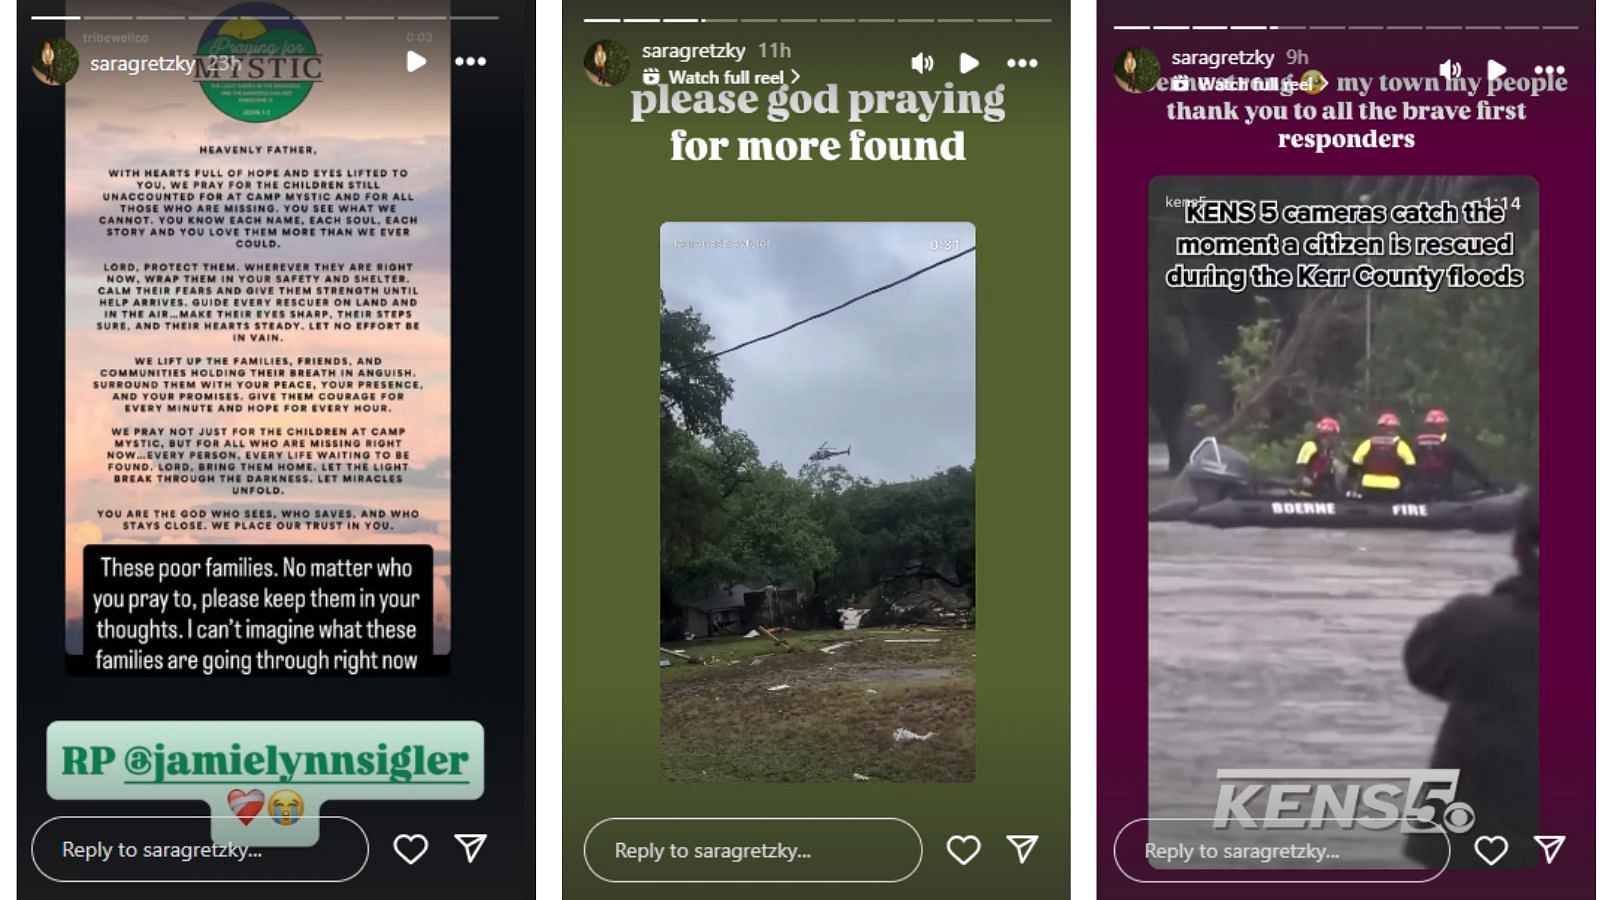Image resolution: width=1600 pixels, height=900 pixels.
Task: Mute sound on the middle story
Action: [x=922, y=63]
